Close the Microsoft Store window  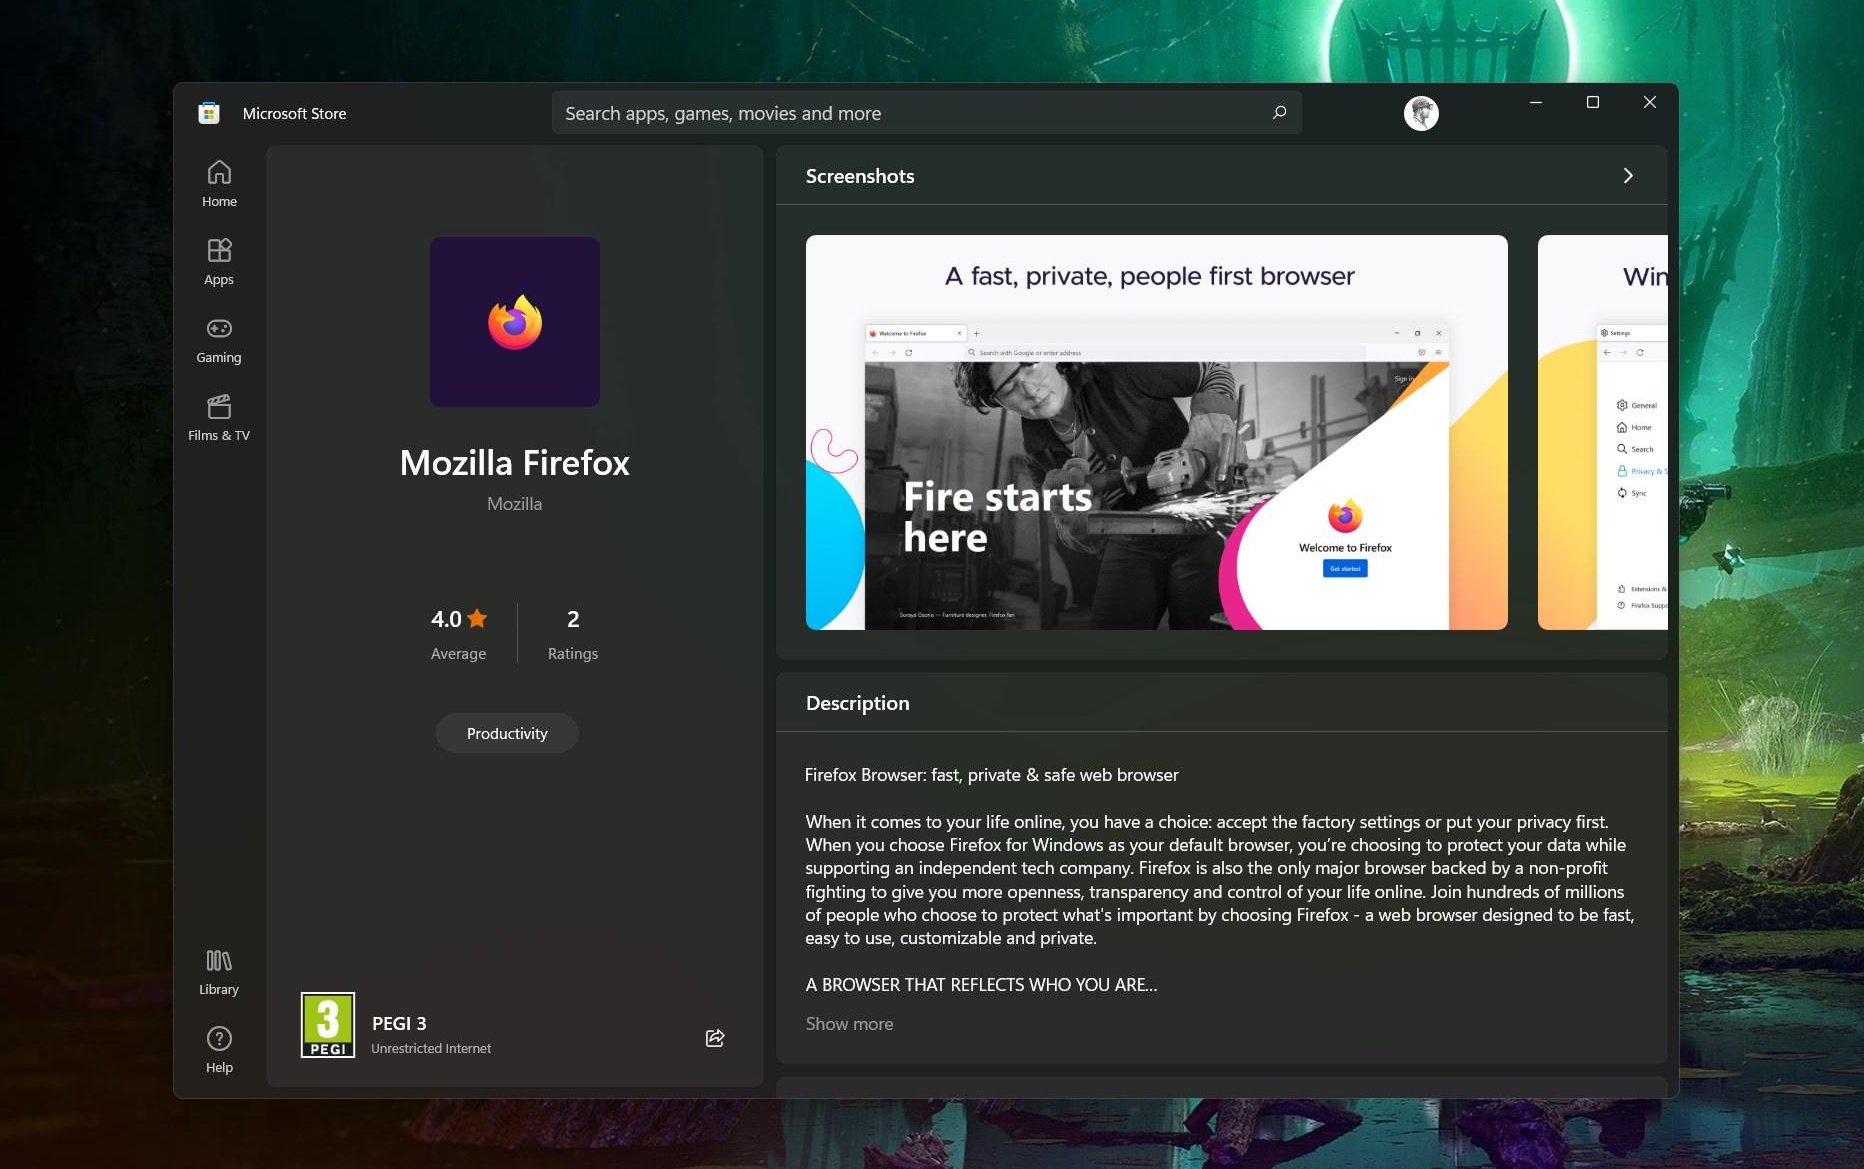[1650, 102]
